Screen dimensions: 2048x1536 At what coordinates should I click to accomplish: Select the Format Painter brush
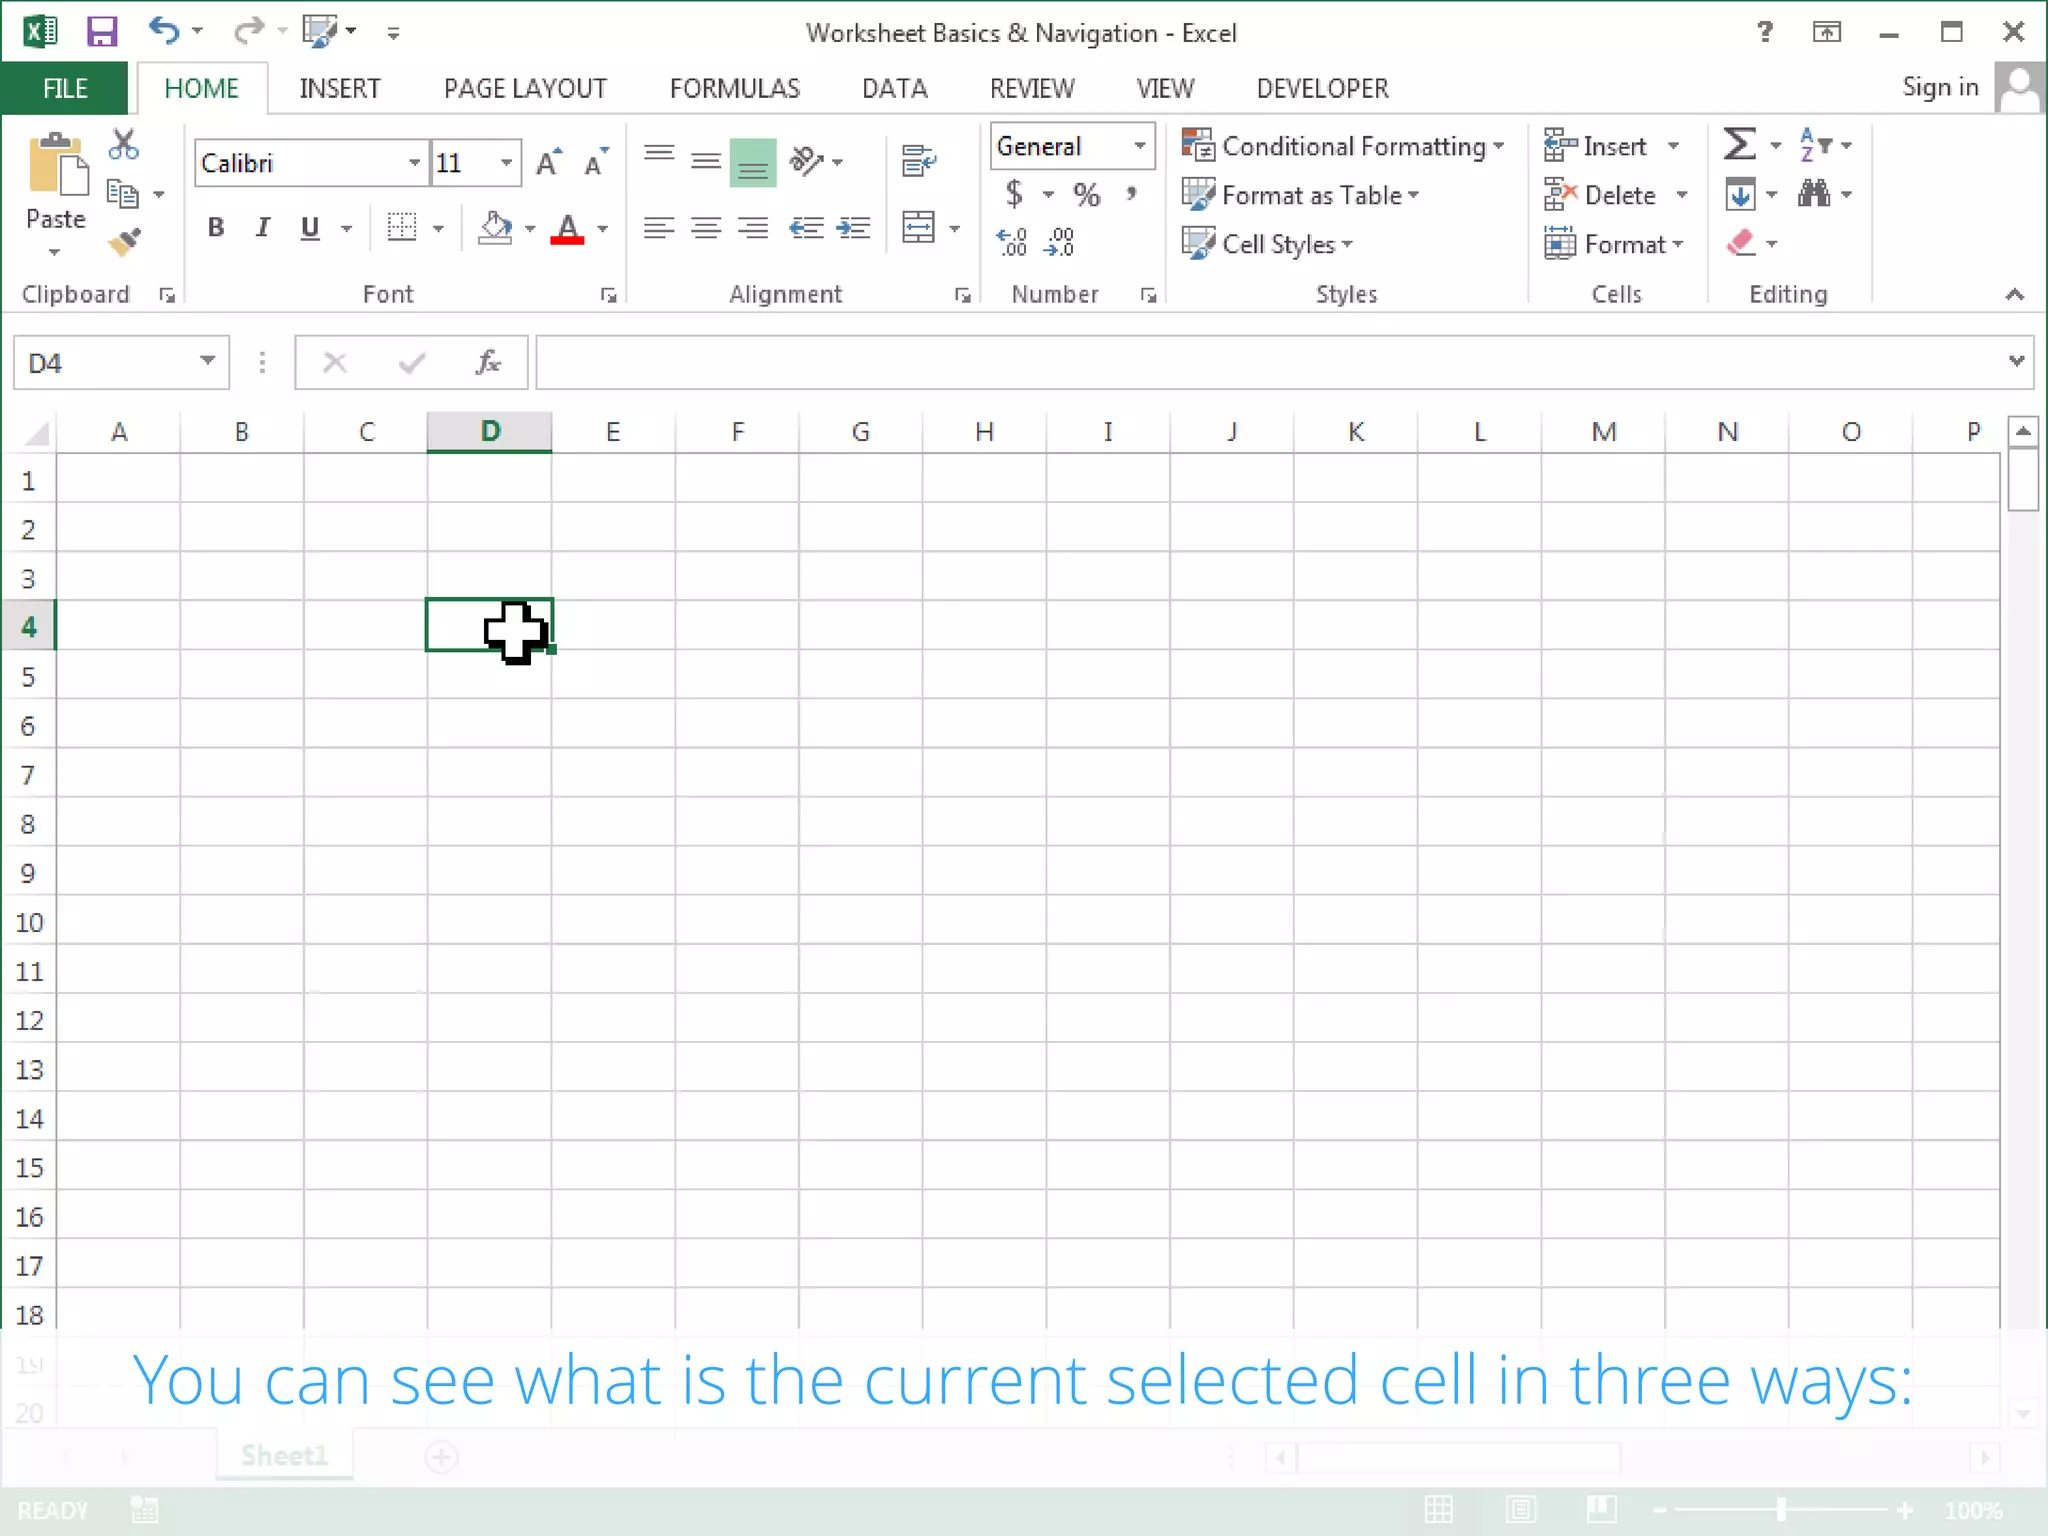(124, 242)
